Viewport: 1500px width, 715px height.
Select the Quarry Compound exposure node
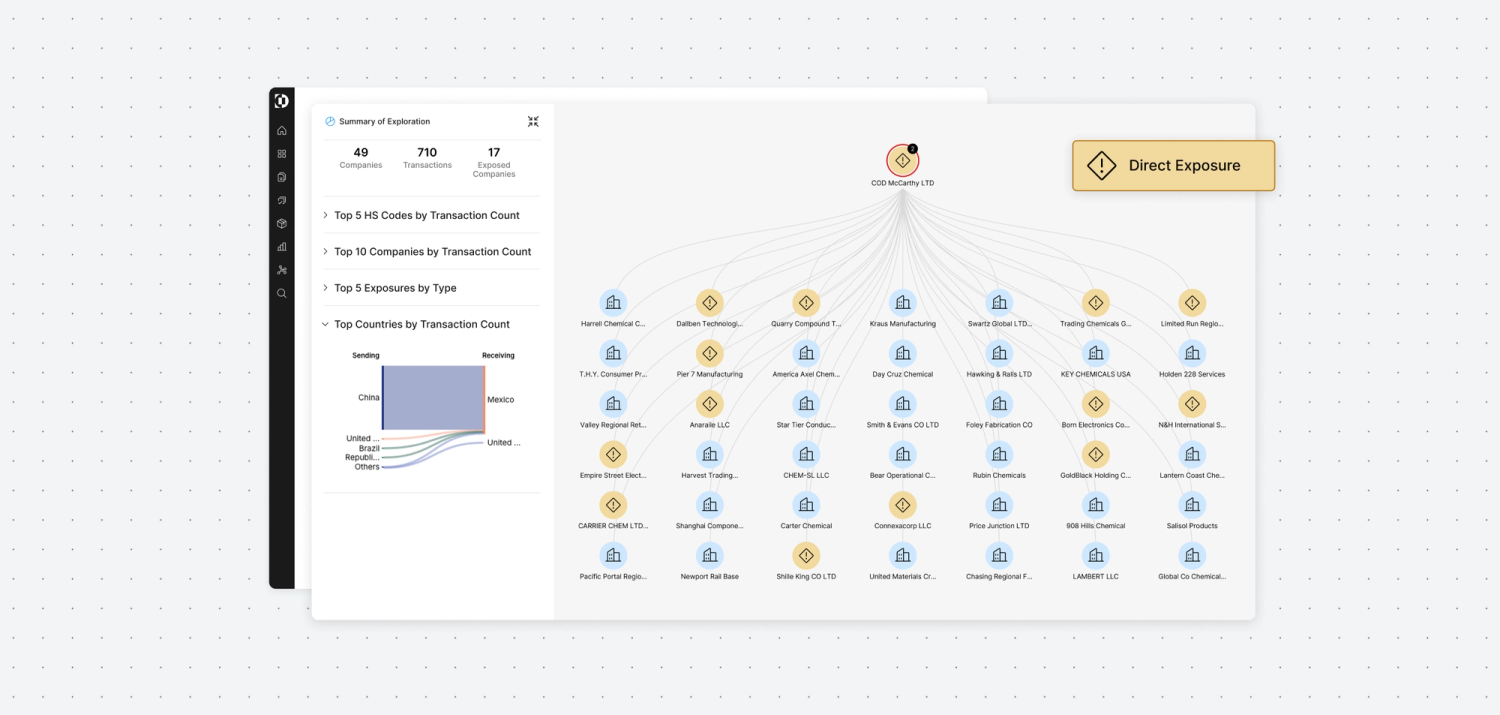click(806, 303)
